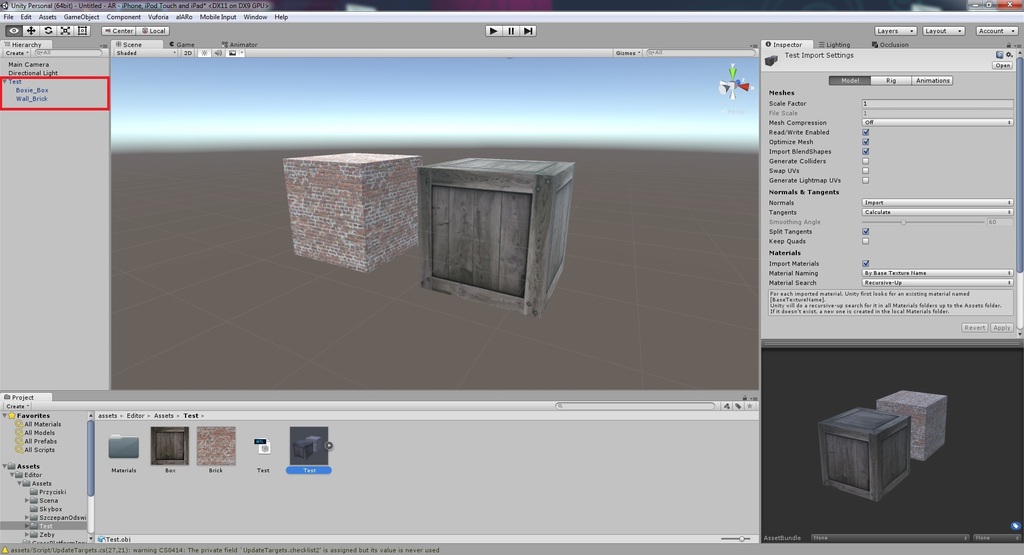Toggle scene lighting sun icon
The height and width of the screenshot is (555, 1024).
[x=204, y=53]
